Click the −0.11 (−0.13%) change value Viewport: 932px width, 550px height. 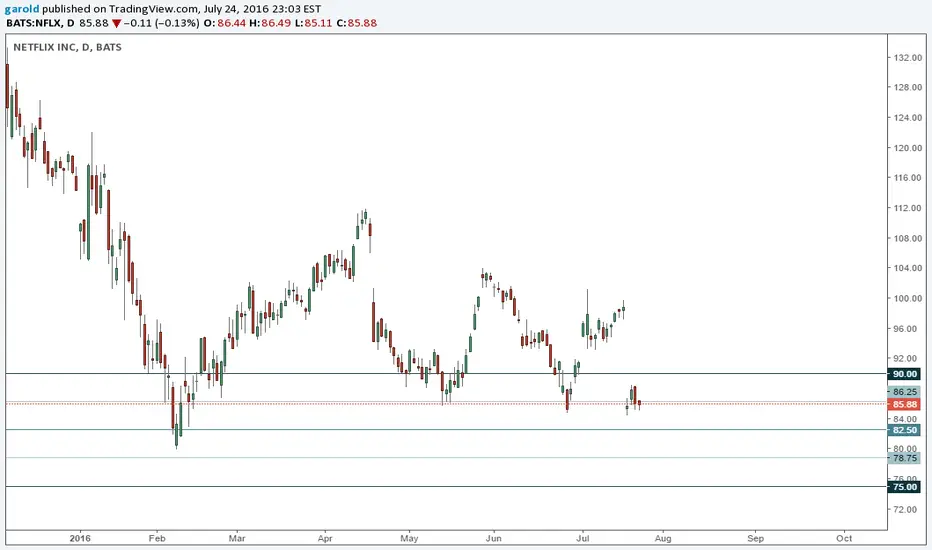coord(161,23)
